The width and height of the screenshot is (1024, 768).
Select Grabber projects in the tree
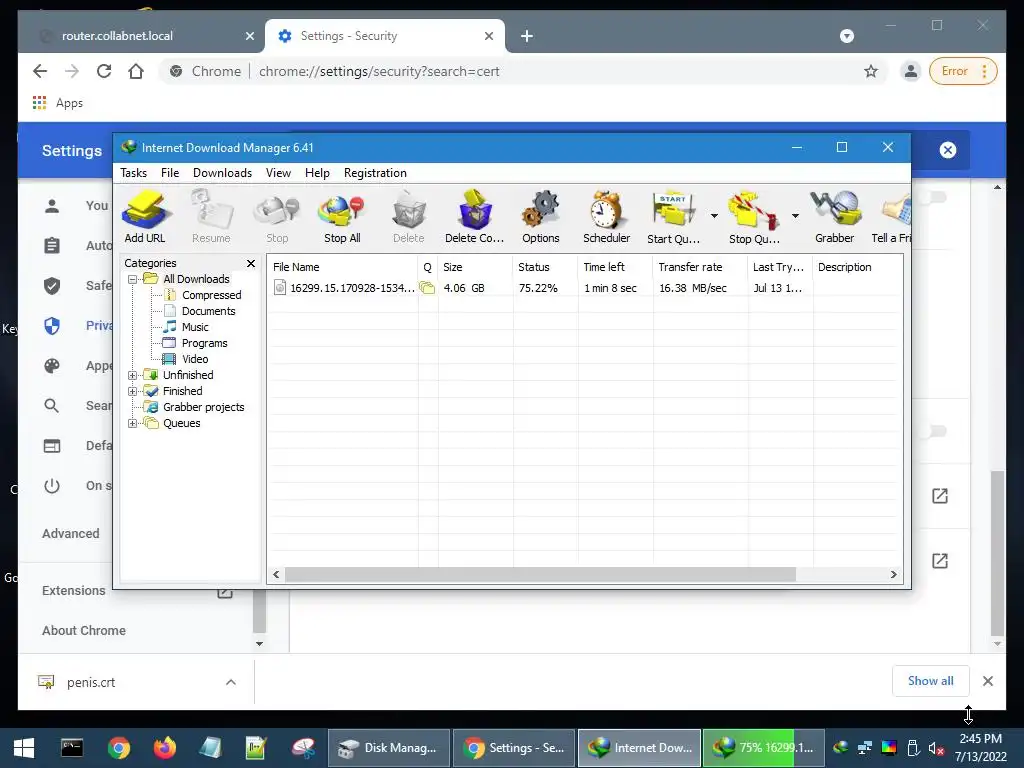click(203, 407)
